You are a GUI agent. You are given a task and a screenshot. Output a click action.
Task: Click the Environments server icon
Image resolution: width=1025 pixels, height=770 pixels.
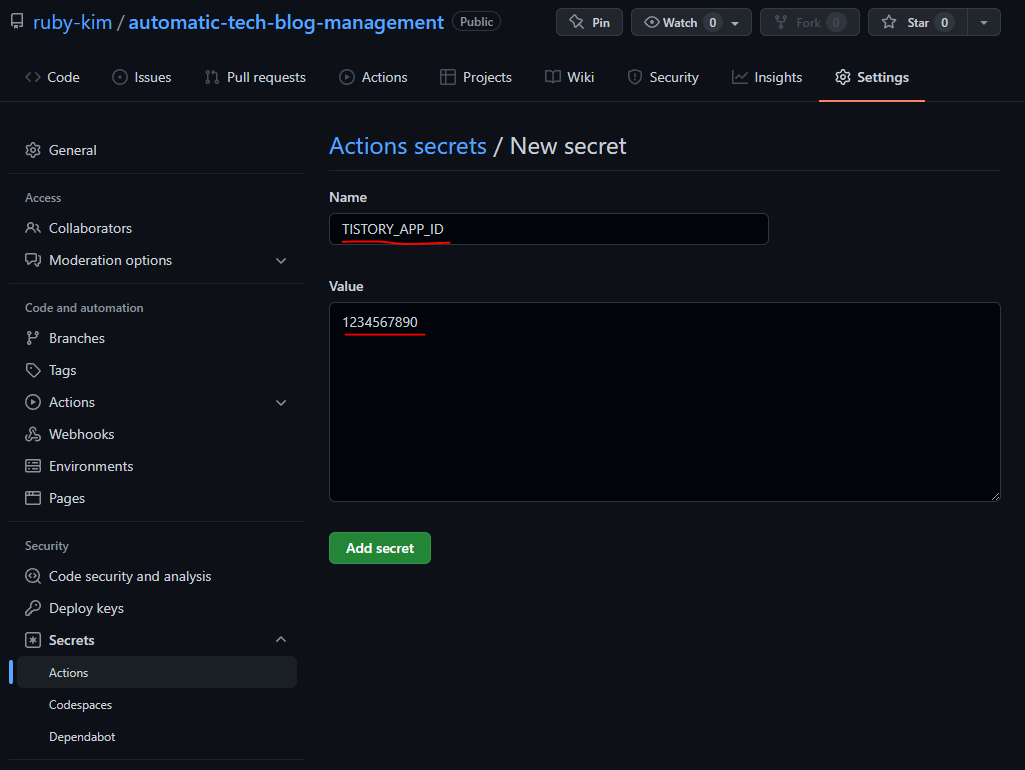33,466
